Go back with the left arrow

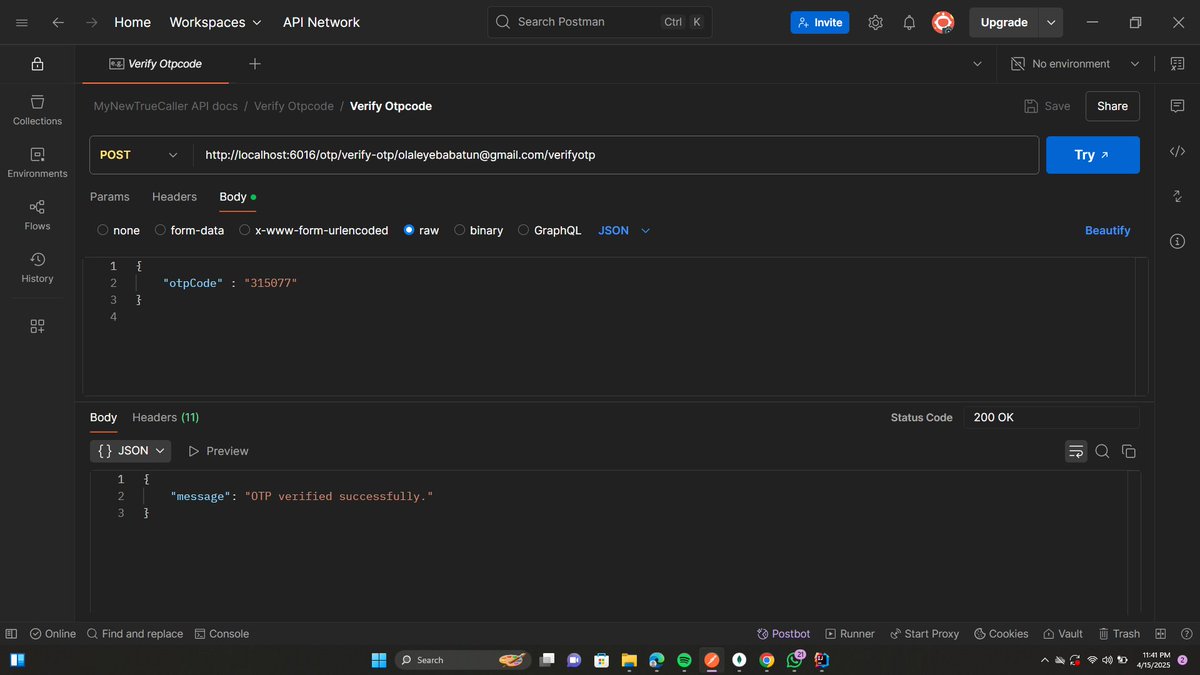tap(58, 22)
